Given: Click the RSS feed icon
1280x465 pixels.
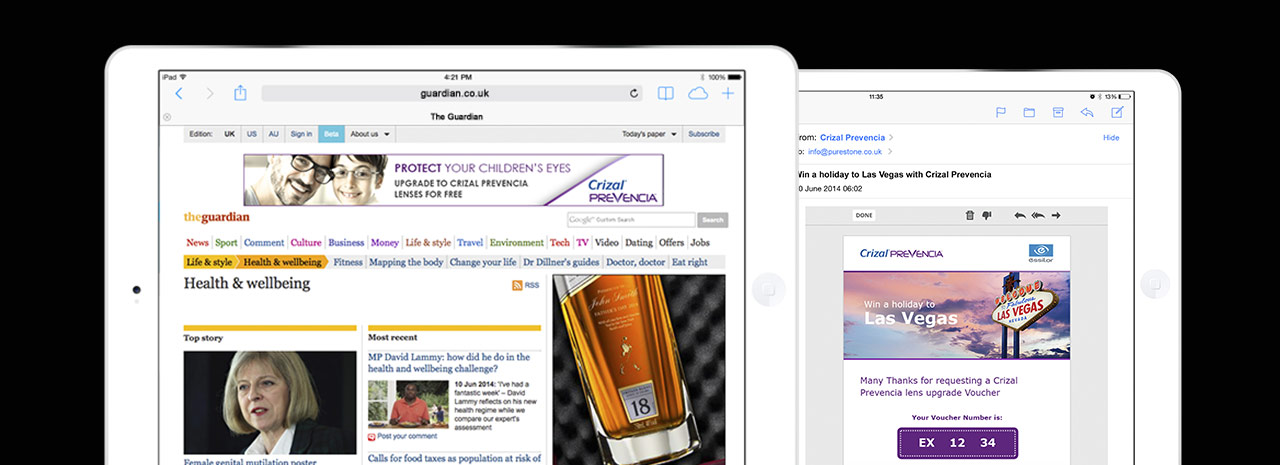Looking at the screenshot, I should coord(517,285).
